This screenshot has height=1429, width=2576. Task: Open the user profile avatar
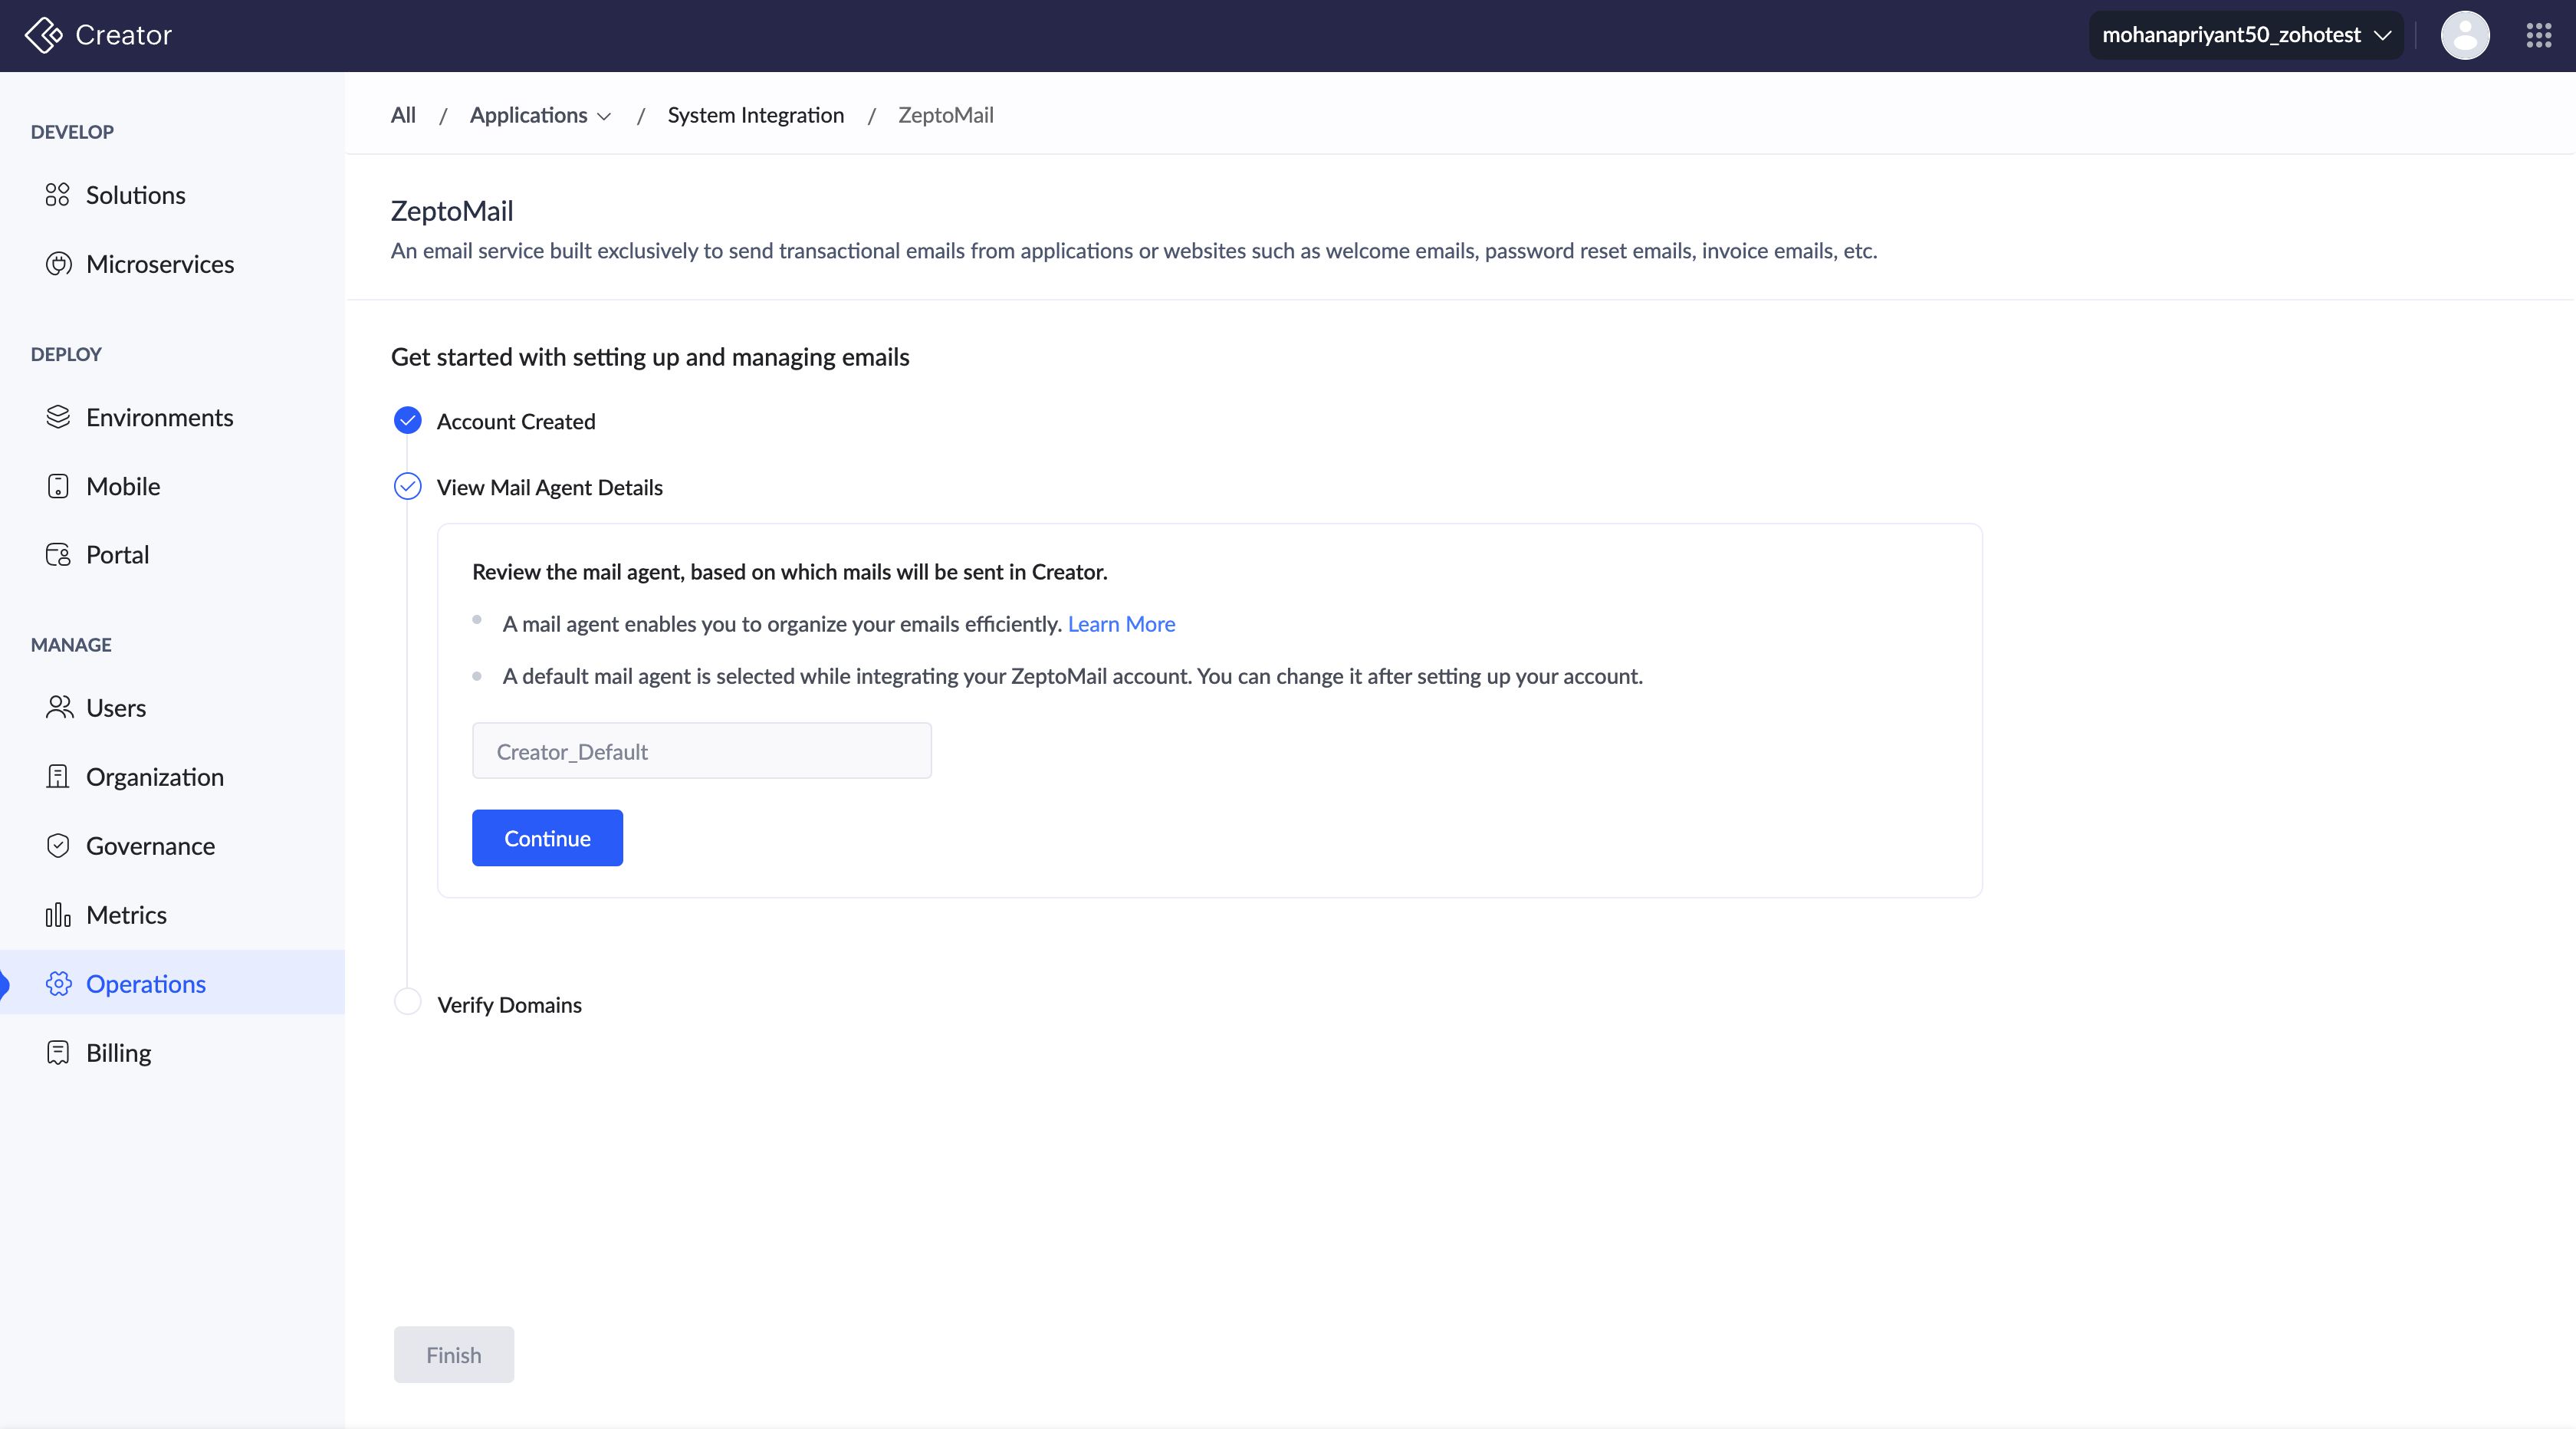point(2464,35)
